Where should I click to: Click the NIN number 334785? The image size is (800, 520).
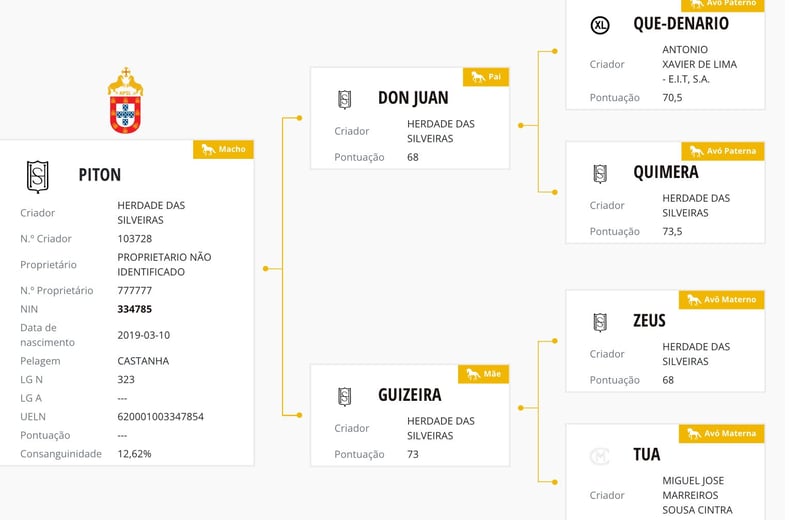click(x=135, y=309)
